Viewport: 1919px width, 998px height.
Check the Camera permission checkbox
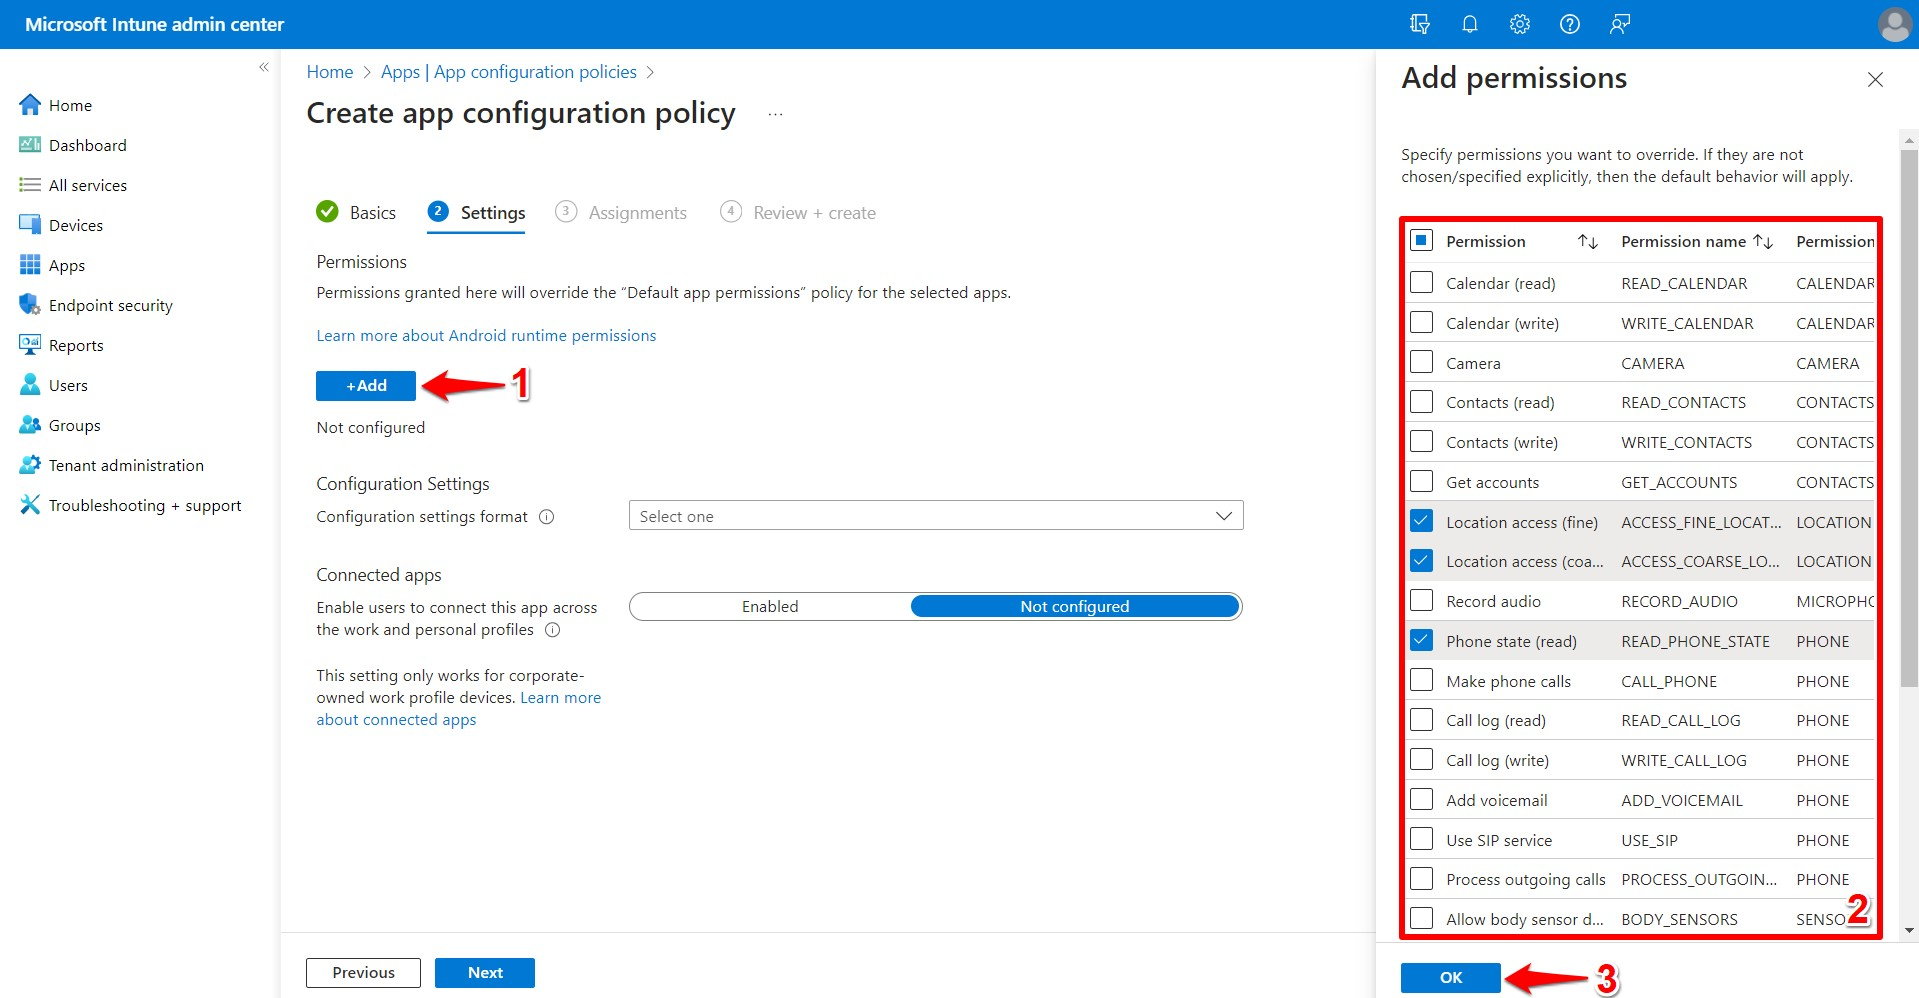click(x=1421, y=362)
